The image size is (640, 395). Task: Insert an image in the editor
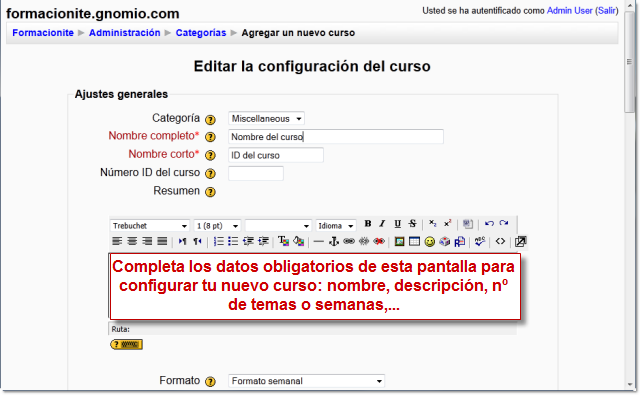[x=399, y=242]
